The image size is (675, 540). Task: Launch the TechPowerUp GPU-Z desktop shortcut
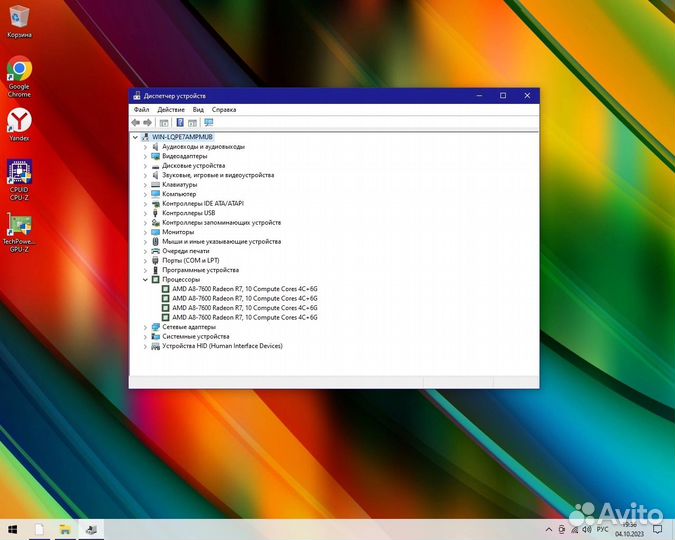coord(19,233)
